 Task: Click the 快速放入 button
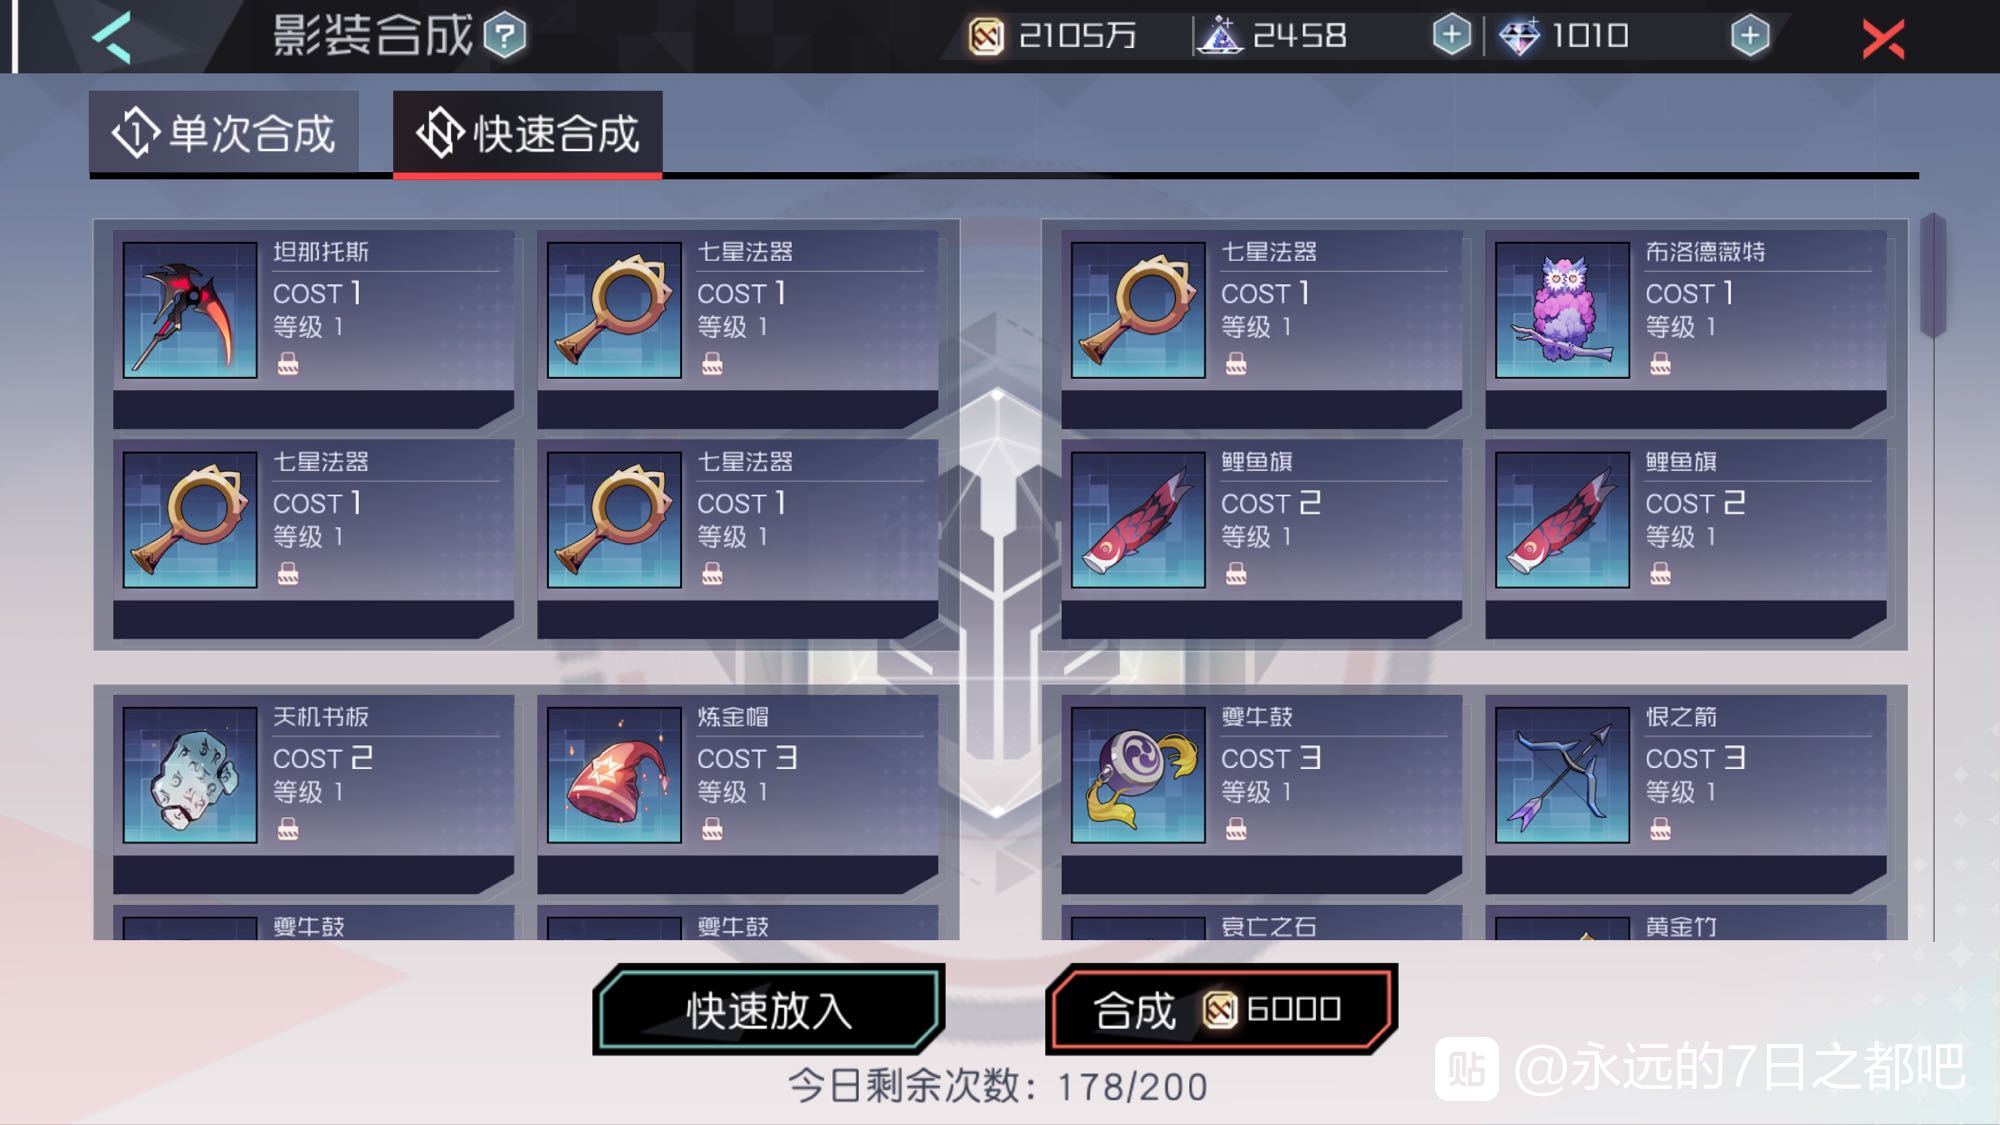[x=769, y=1009]
